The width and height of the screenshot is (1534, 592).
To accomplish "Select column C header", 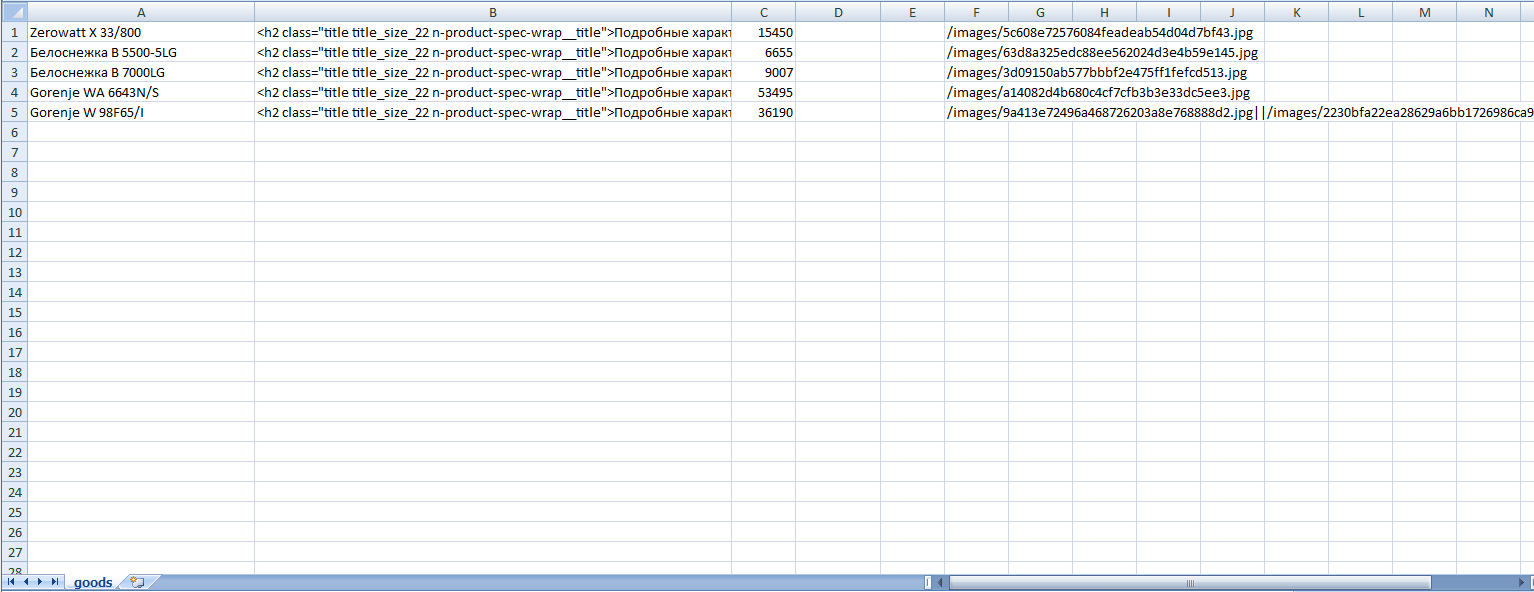I will tap(763, 12).
